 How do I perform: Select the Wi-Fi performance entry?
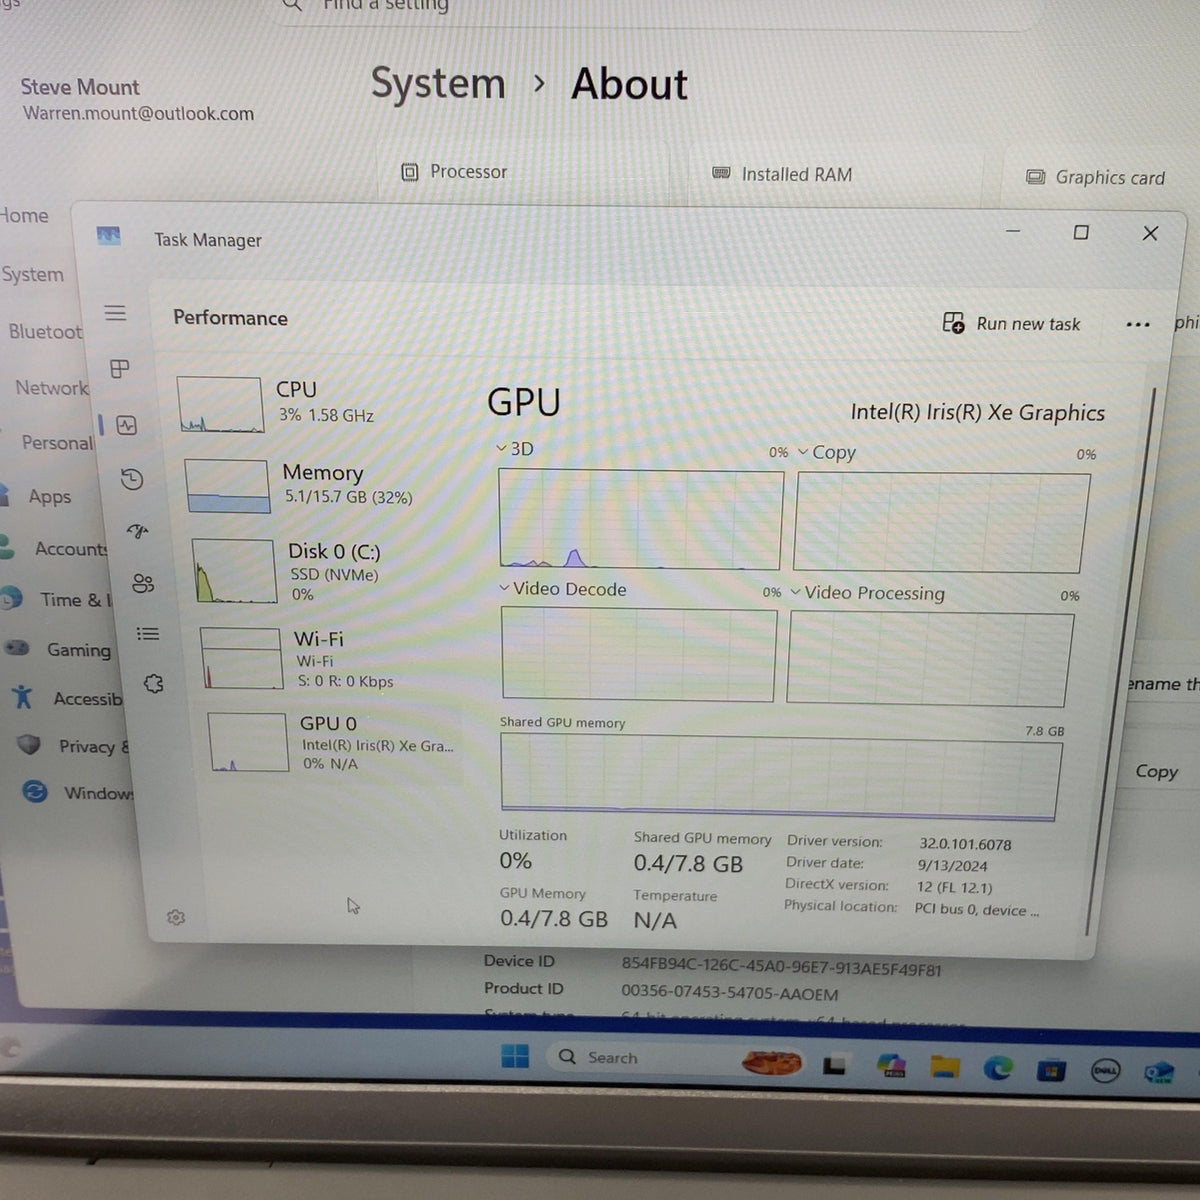[322, 659]
